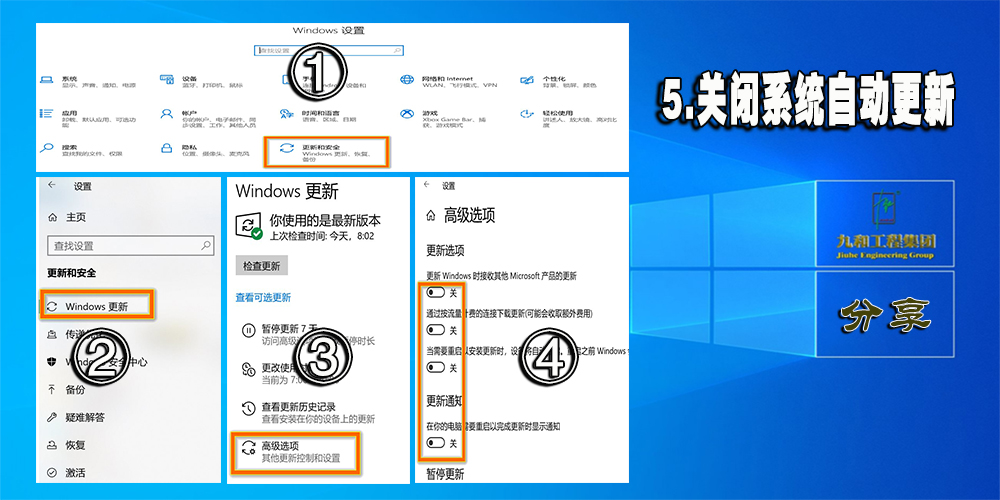The height and width of the screenshot is (500, 1000).
Task: Click the 上次检查时间: 今天, 8:02 text
Action: tap(321, 235)
